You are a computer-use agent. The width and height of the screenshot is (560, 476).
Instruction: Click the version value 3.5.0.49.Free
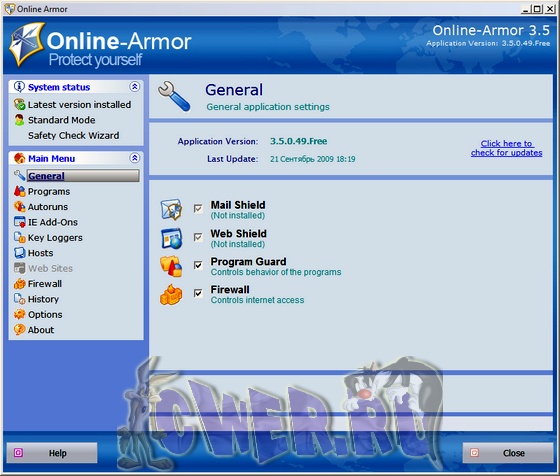pyautogui.click(x=299, y=141)
